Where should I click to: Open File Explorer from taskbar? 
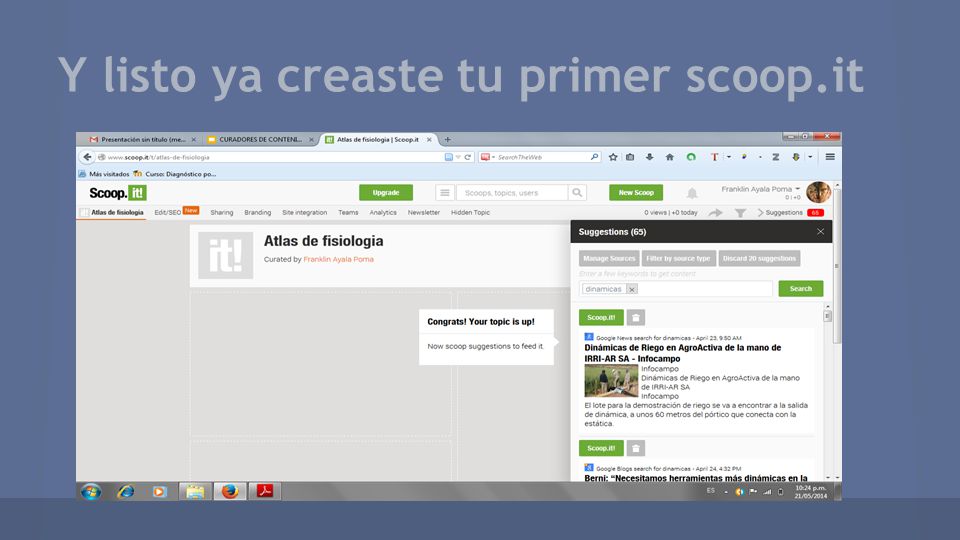(x=195, y=492)
